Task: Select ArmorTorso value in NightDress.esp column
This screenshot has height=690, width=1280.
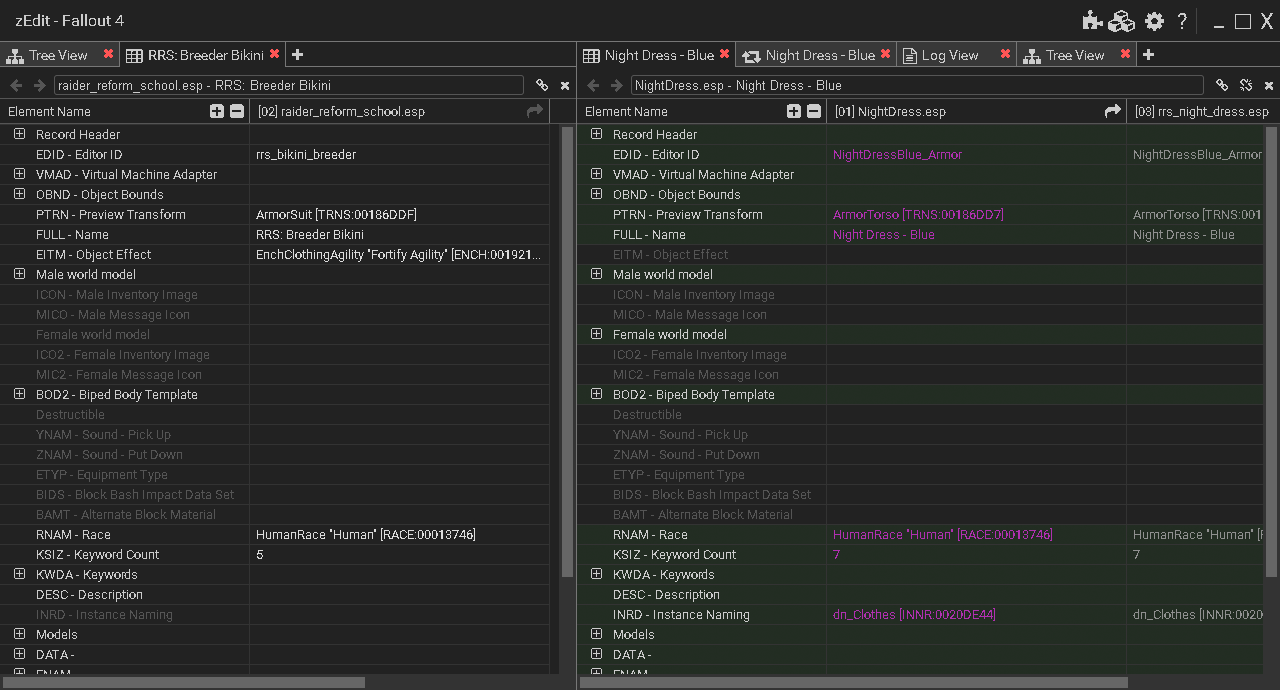Action: tap(918, 214)
